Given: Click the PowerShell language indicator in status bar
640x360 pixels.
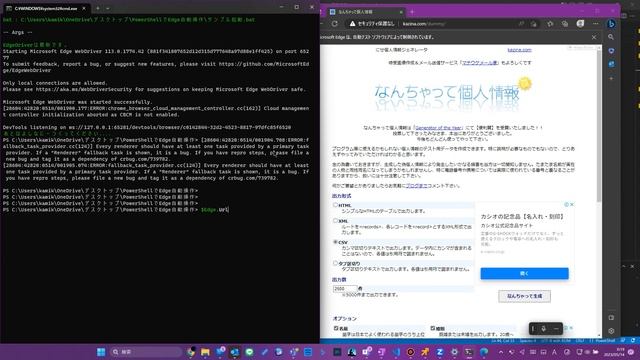Looking at the screenshot, I should pyautogui.click(x=604, y=340).
